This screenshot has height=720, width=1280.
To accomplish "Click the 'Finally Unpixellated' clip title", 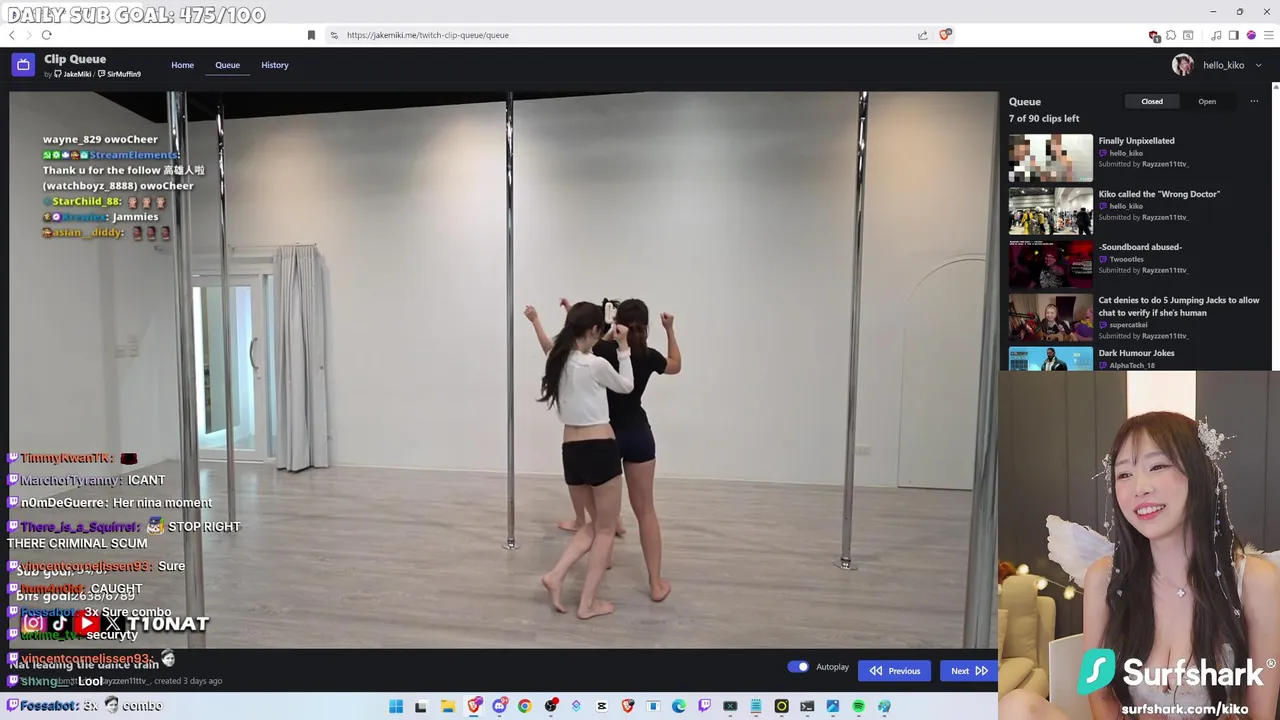I will click(1136, 141).
